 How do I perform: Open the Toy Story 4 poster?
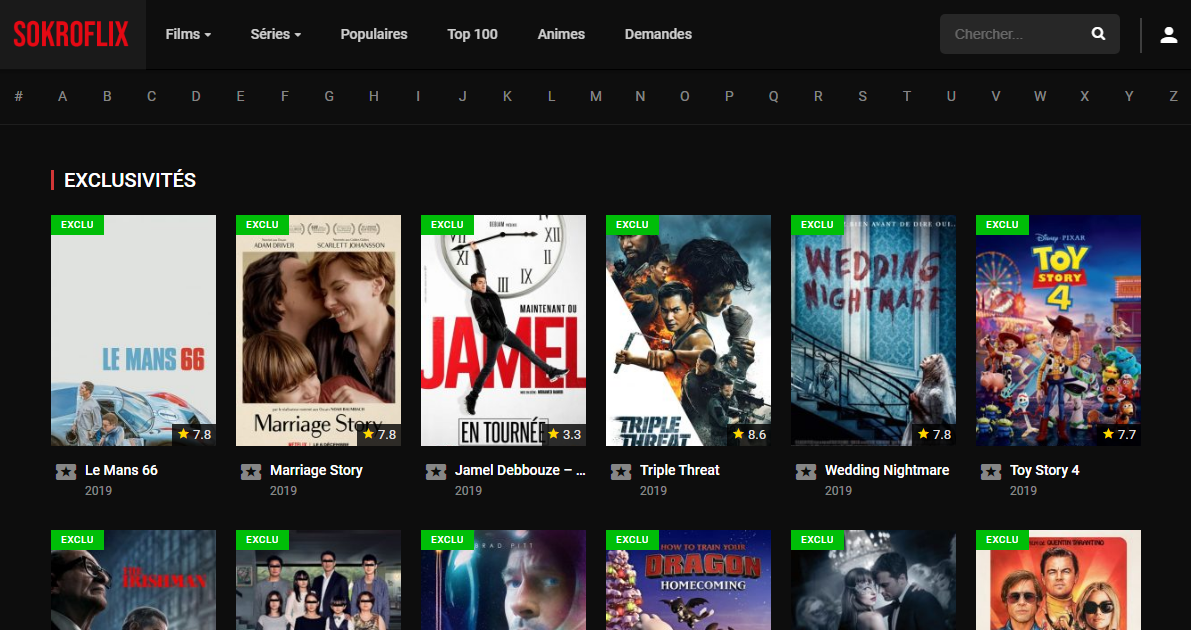click(1058, 331)
